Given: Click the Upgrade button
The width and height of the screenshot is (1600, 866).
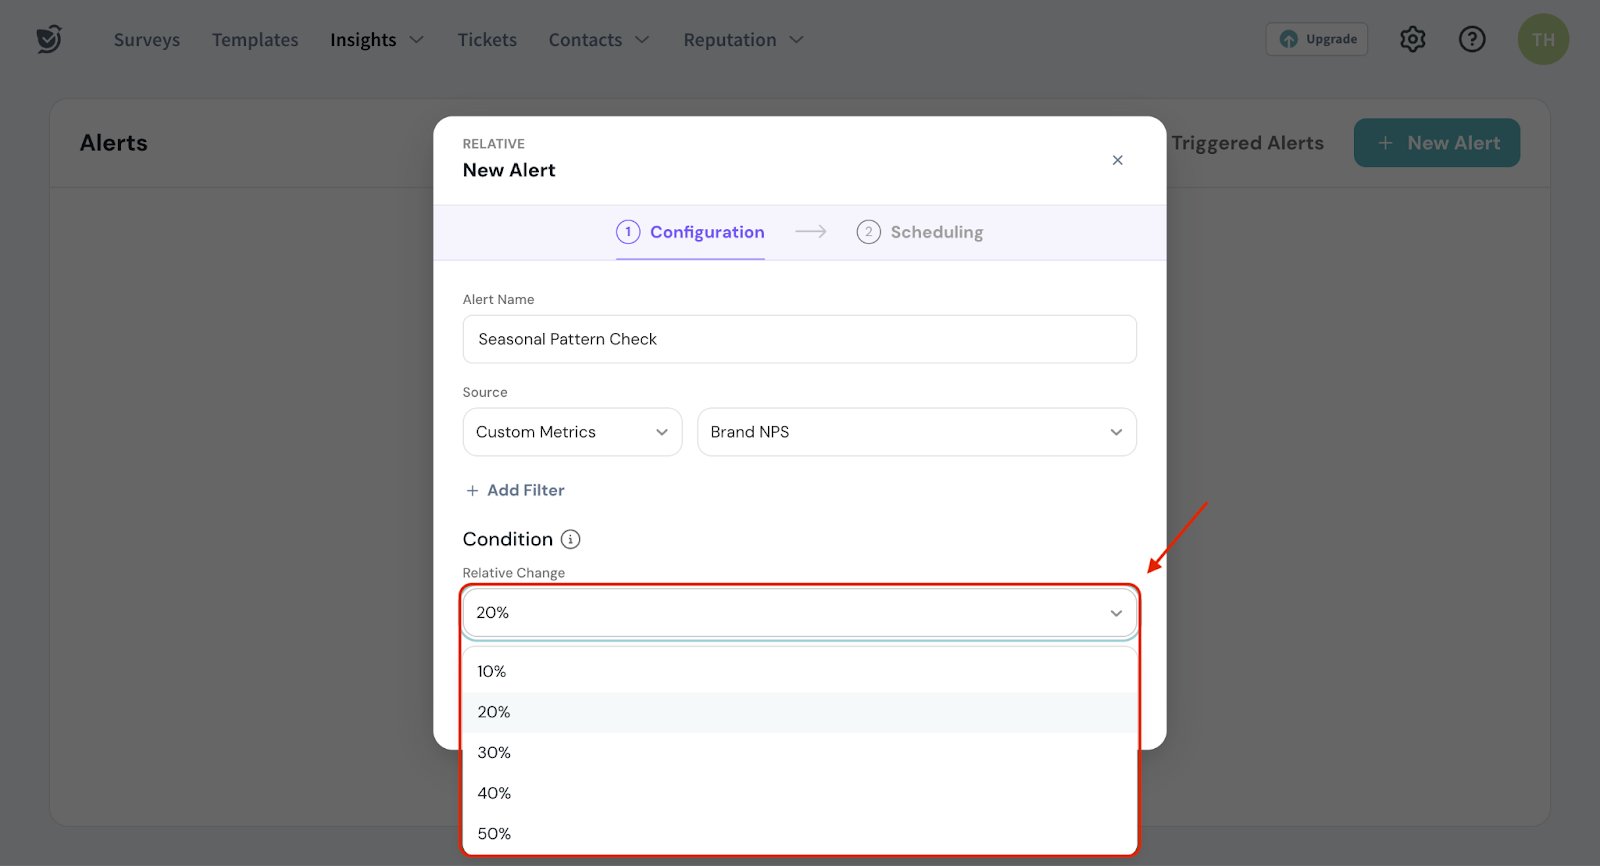Looking at the screenshot, I should [x=1316, y=39].
